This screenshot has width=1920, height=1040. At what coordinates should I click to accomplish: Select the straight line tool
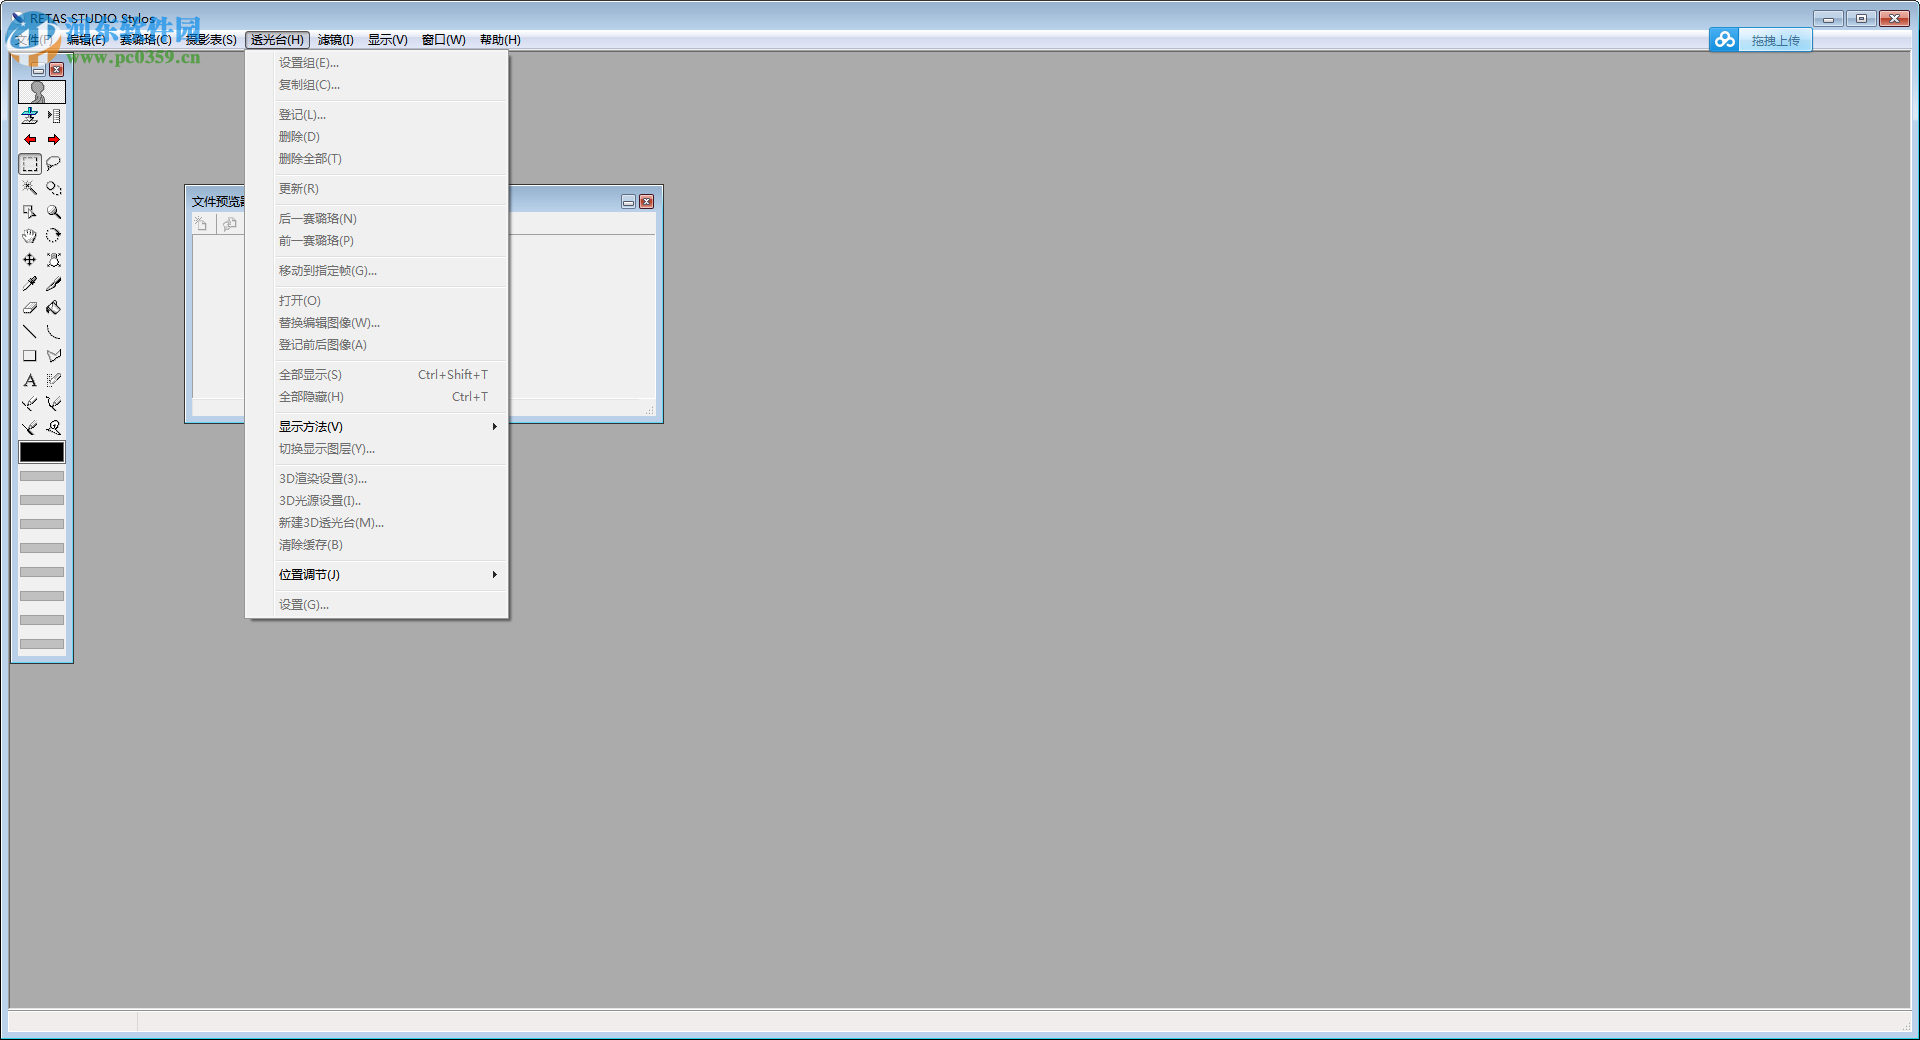30,332
